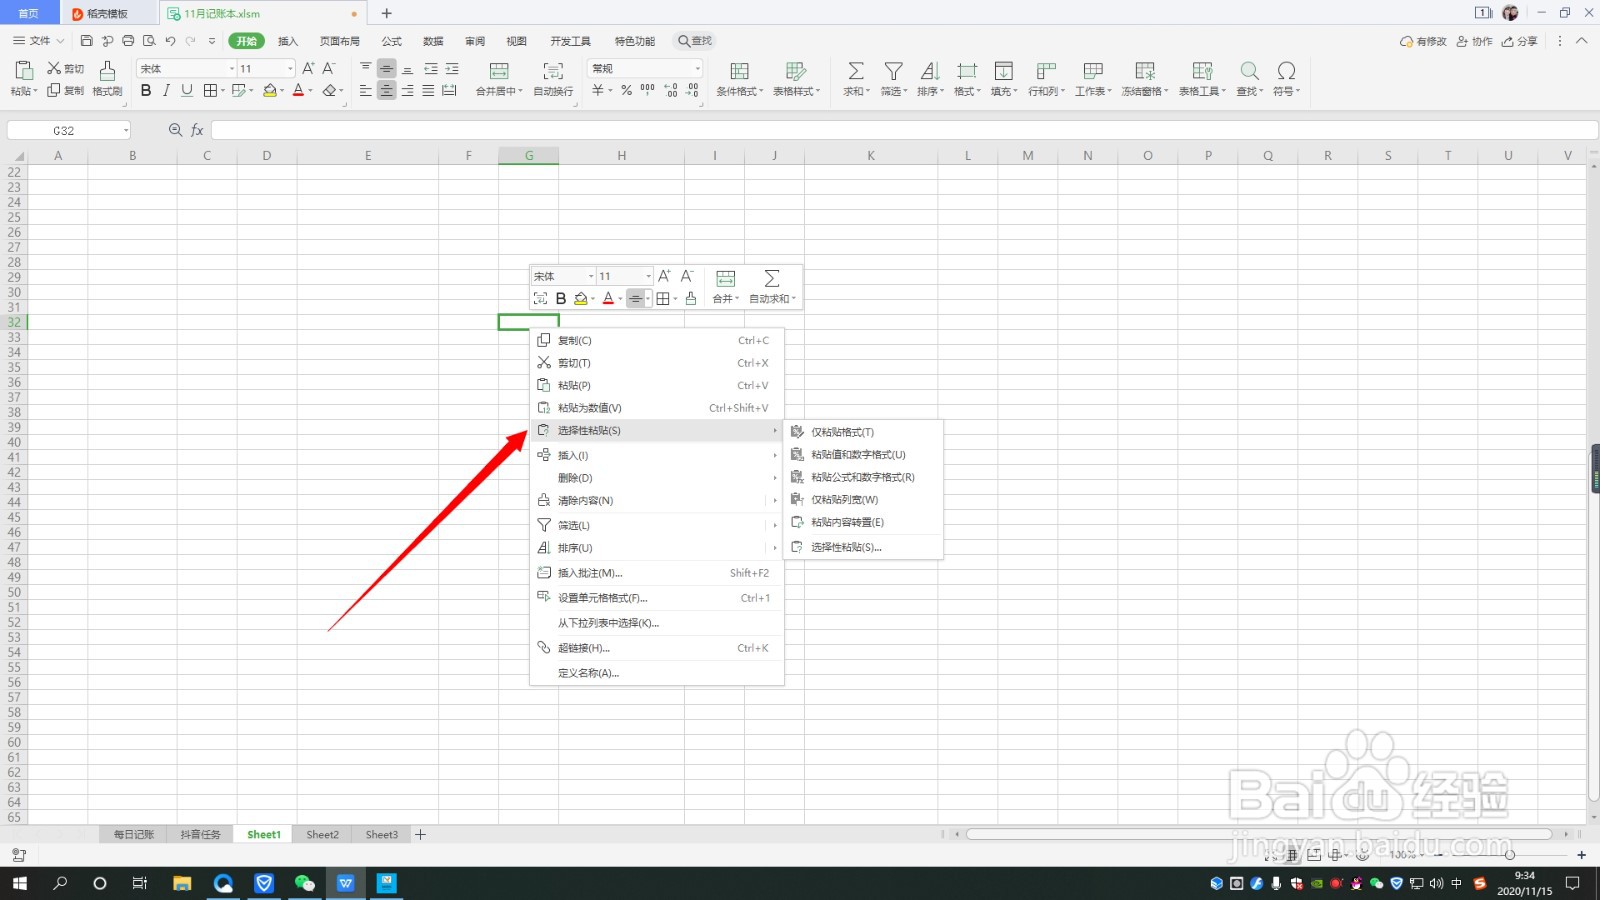This screenshot has width=1600, height=900.
Task: Click inside the formula bar input
Action: (x=903, y=130)
